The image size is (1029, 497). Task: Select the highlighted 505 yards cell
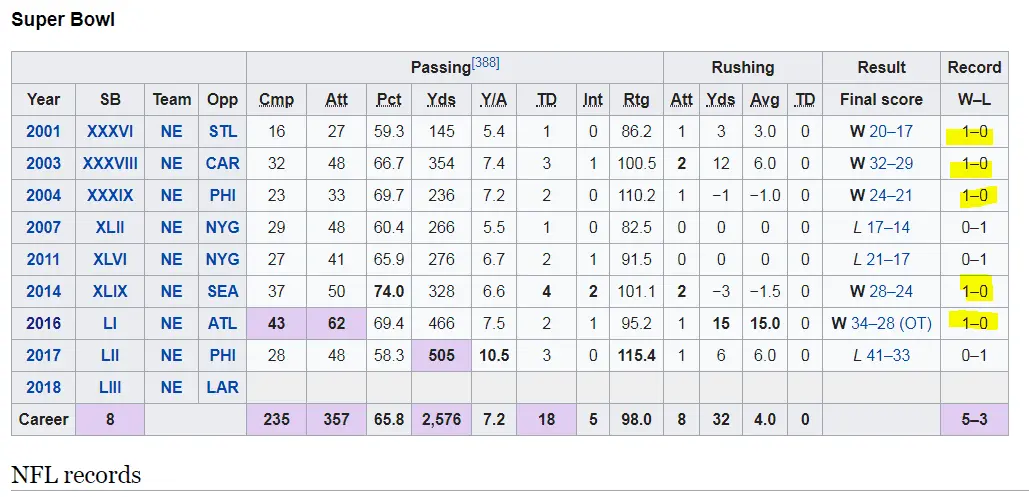[441, 355]
